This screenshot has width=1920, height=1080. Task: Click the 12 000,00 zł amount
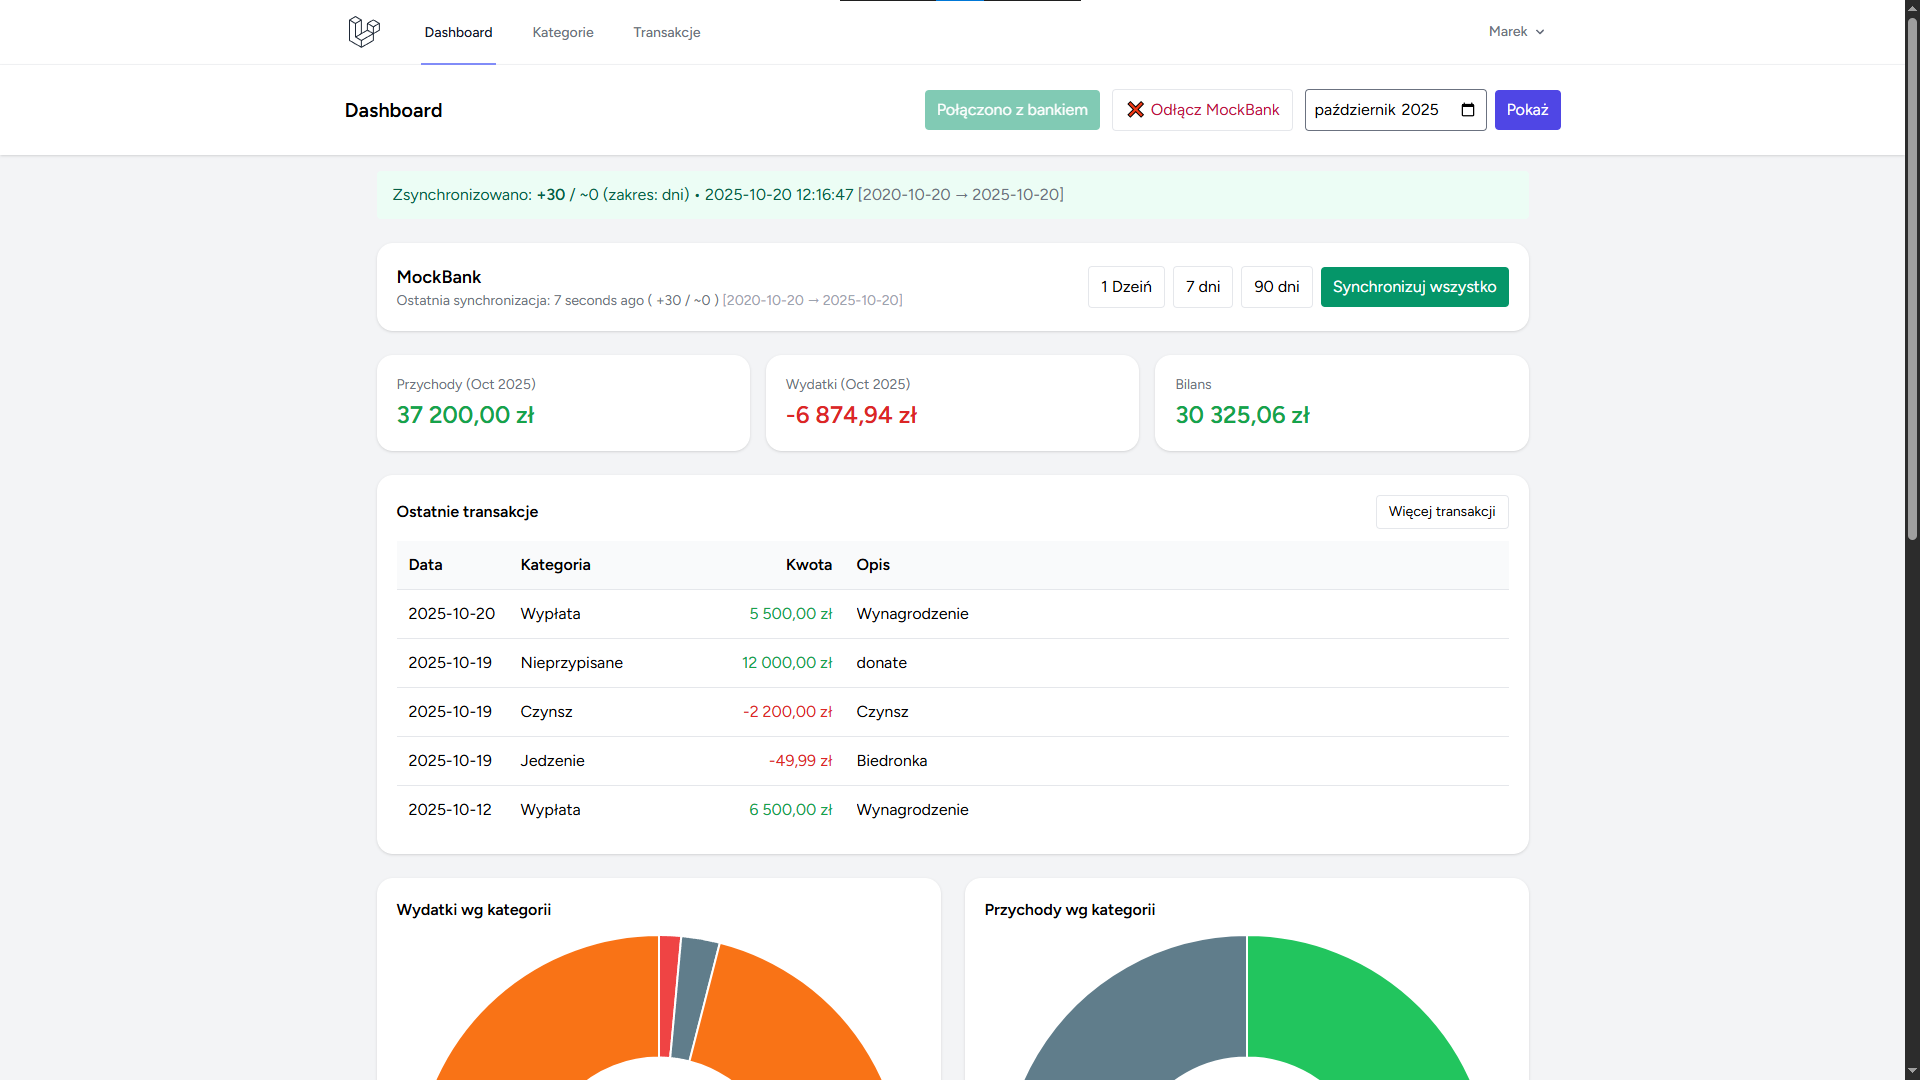(x=787, y=663)
